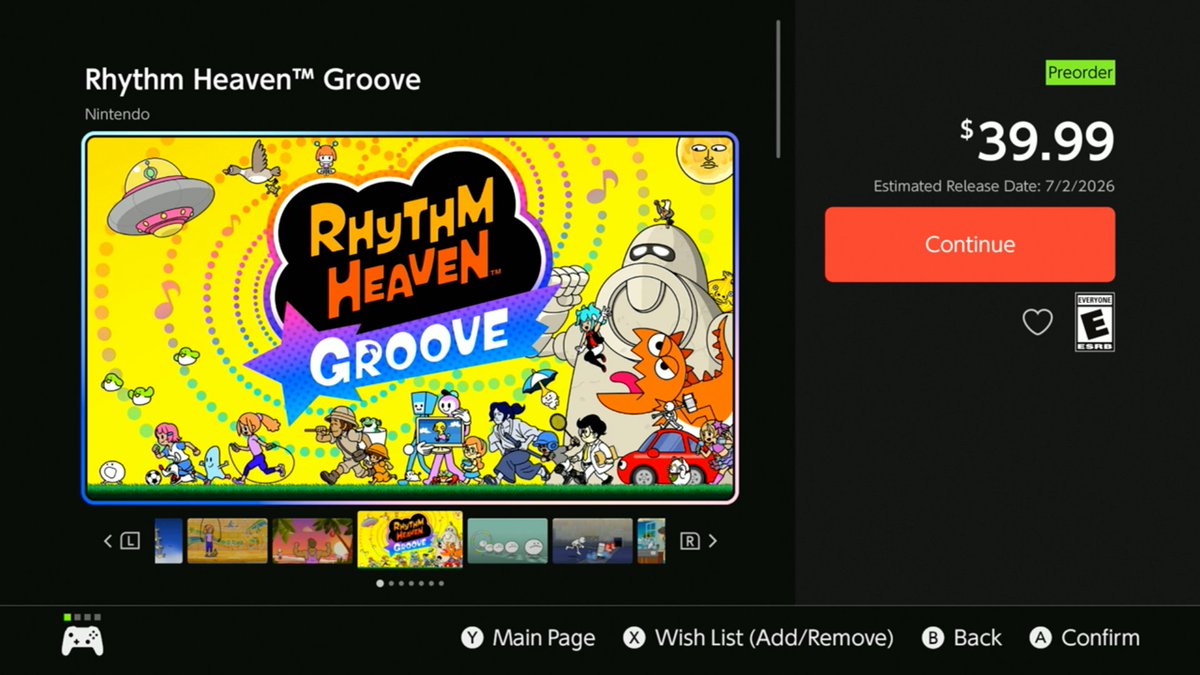Click the A button icon for Confirm
Image resolution: width=1200 pixels, height=675 pixels.
[1041, 638]
